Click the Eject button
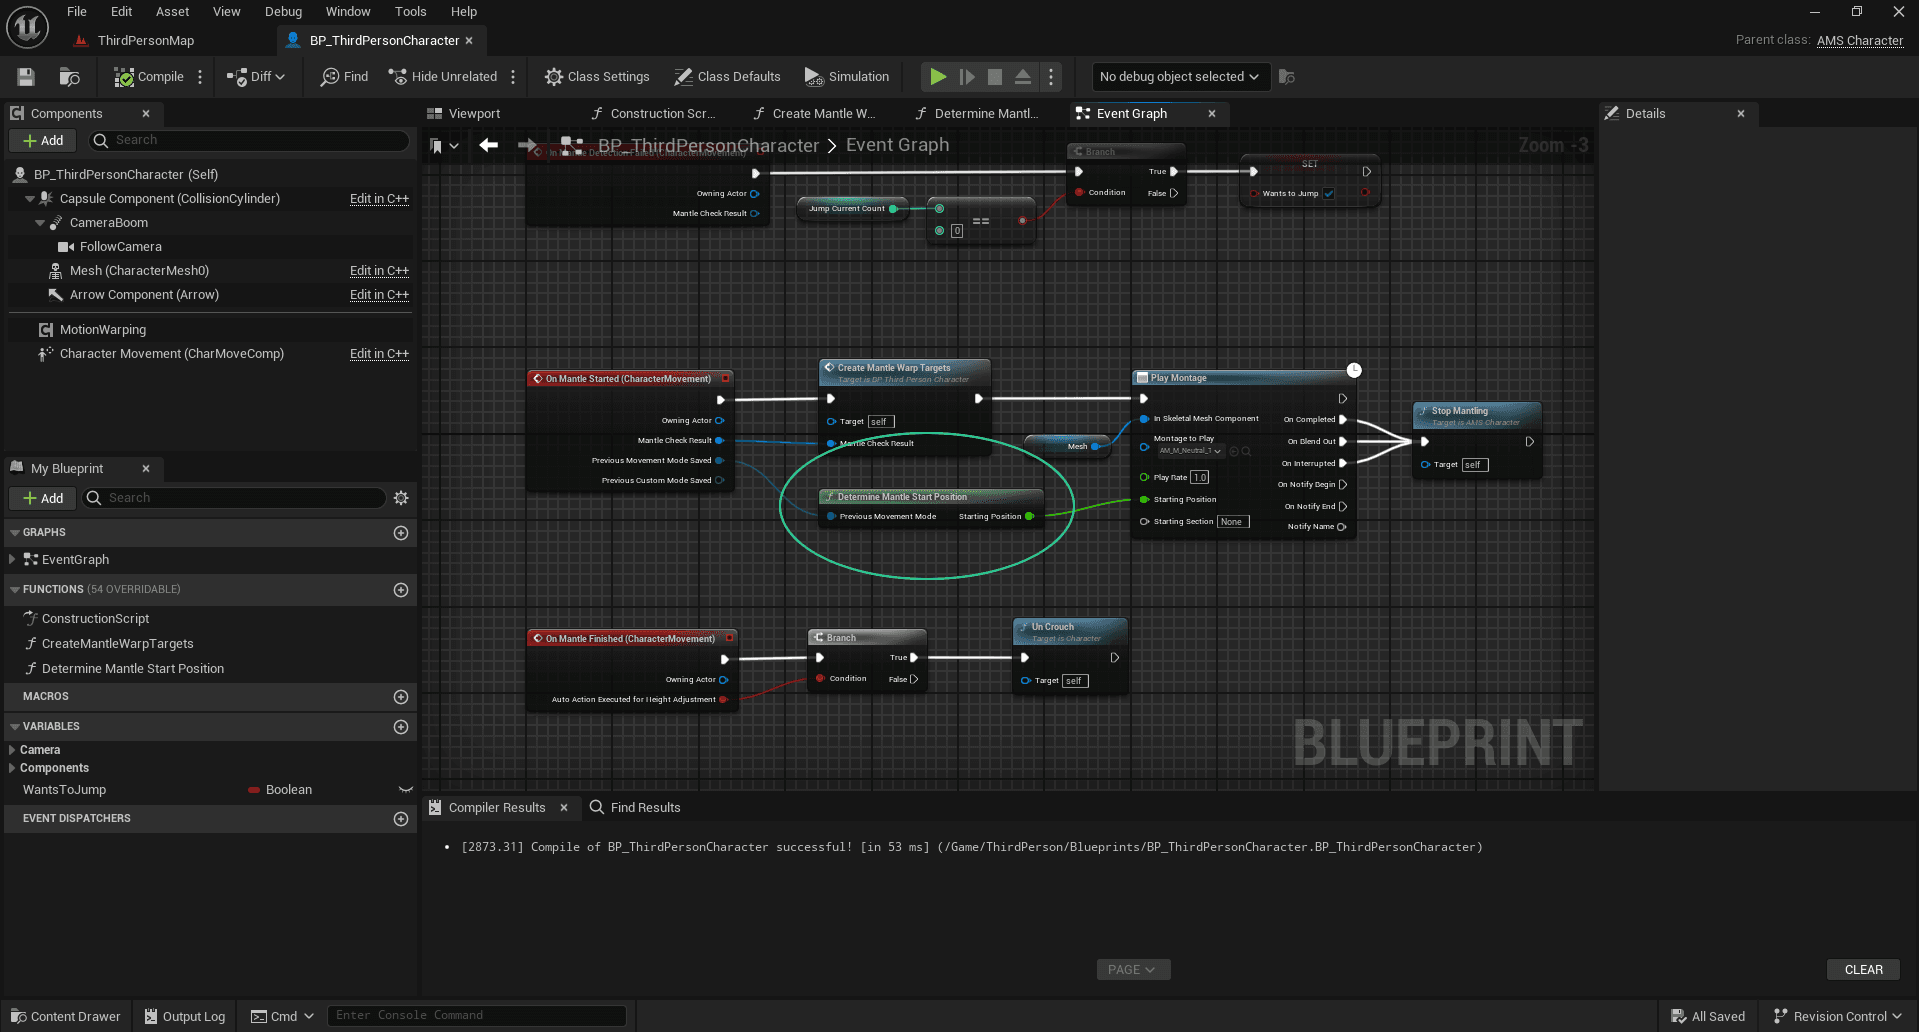1919x1032 pixels. click(1023, 77)
